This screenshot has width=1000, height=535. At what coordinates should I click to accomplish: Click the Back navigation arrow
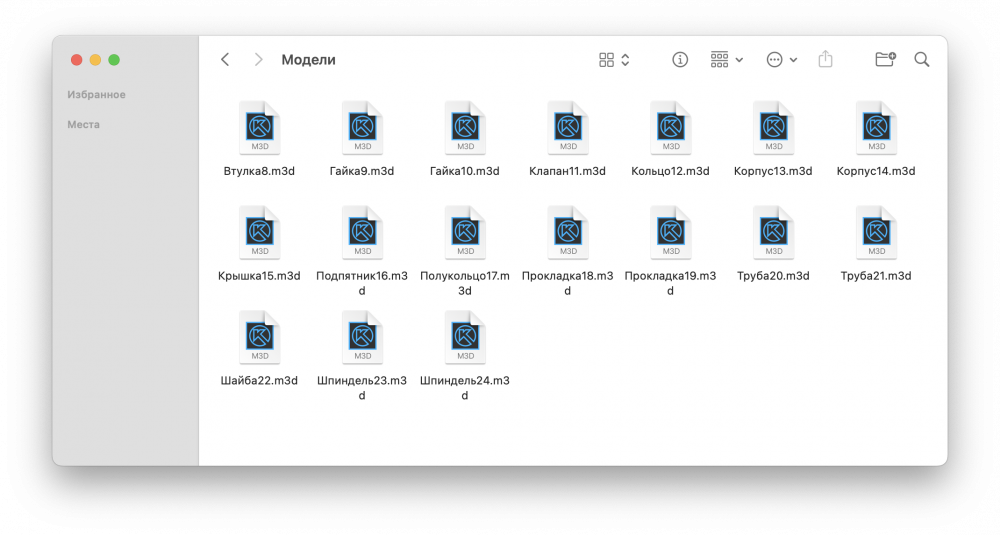pyautogui.click(x=225, y=60)
